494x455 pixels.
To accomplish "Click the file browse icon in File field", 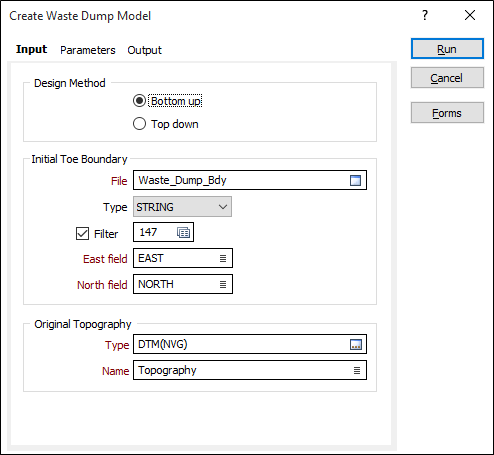I will 355,180.
